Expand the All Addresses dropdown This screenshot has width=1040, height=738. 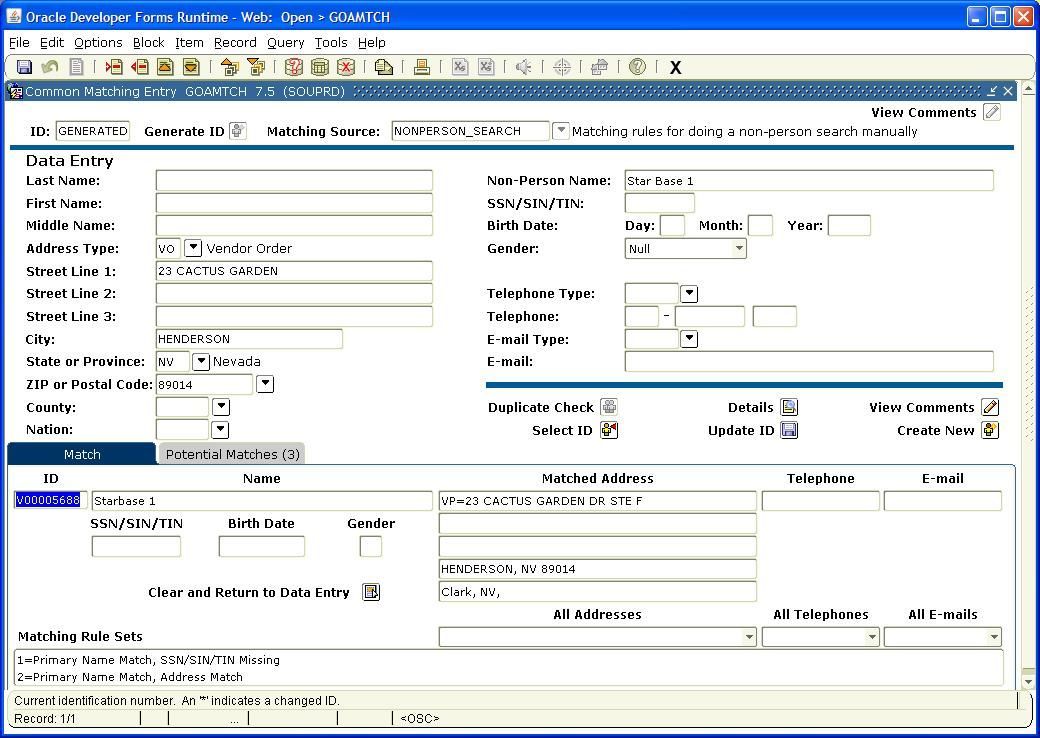(749, 637)
